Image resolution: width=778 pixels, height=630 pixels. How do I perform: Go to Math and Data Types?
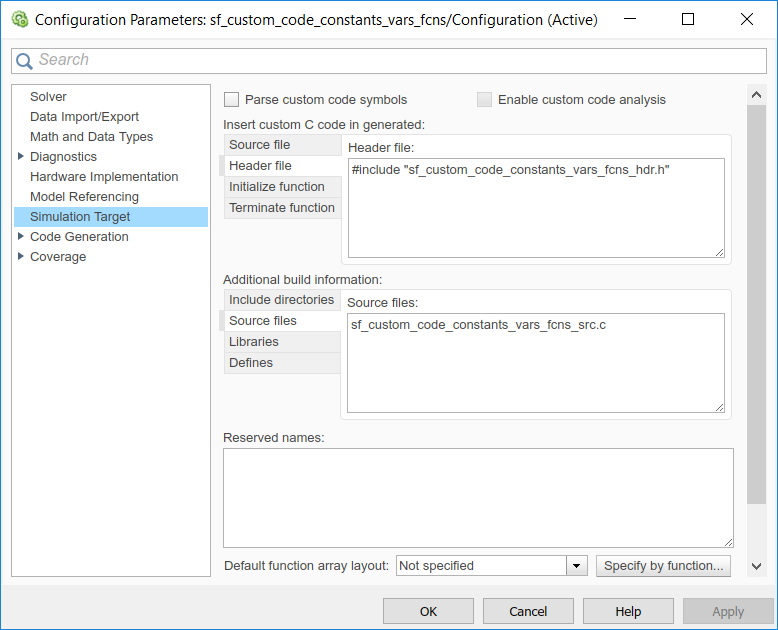[x=91, y=136]
